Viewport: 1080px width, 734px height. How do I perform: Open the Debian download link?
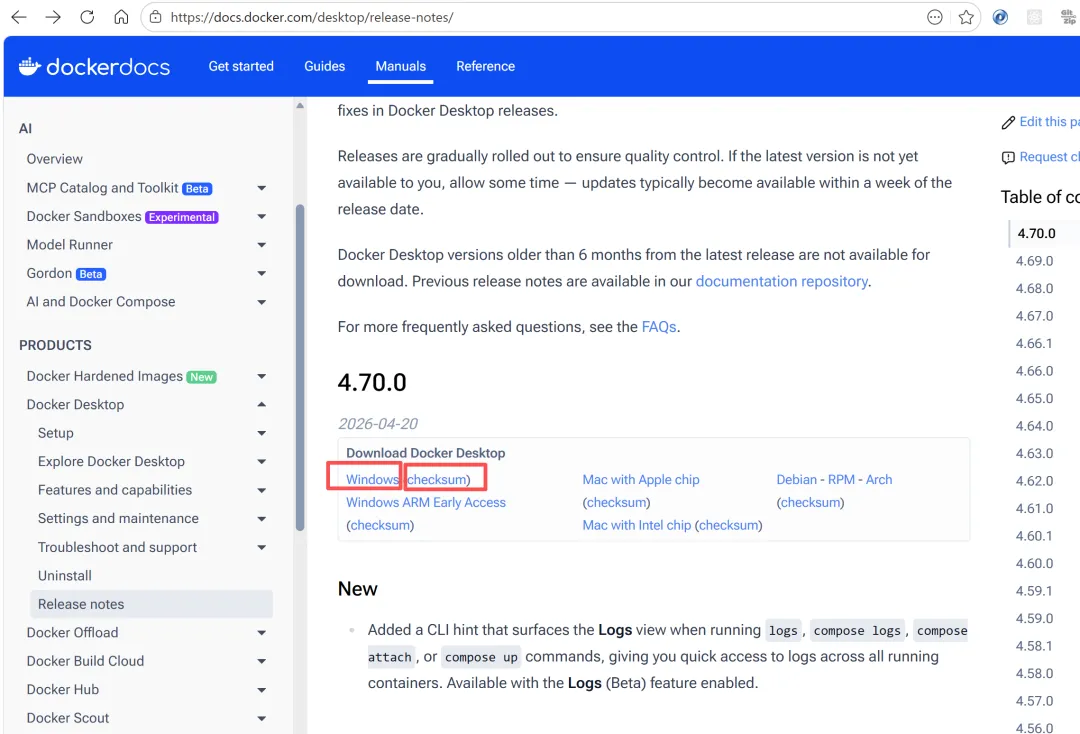(796, 479)
